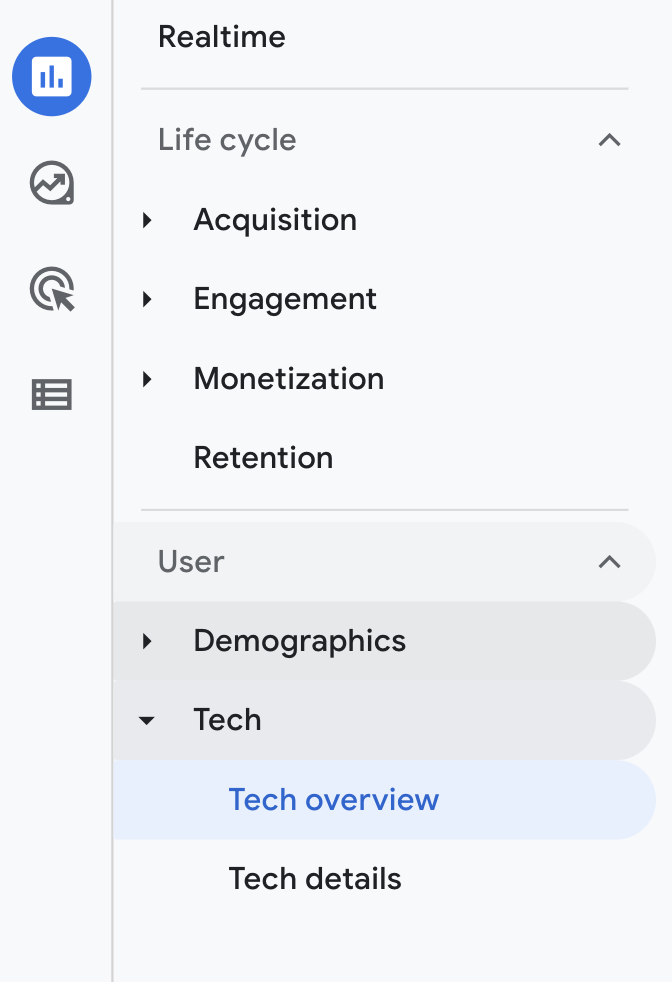Open the Reports bar chart icon
672x982 pixels.
(52, 76)
